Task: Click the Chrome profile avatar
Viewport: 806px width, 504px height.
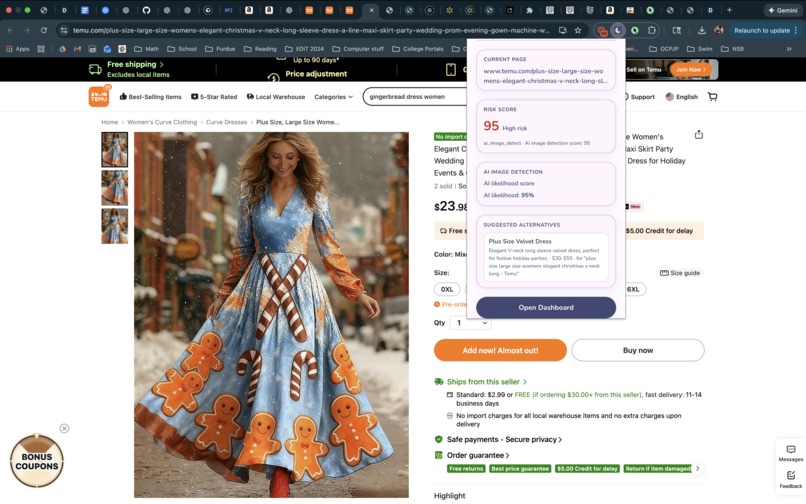Action: point(719,30)
